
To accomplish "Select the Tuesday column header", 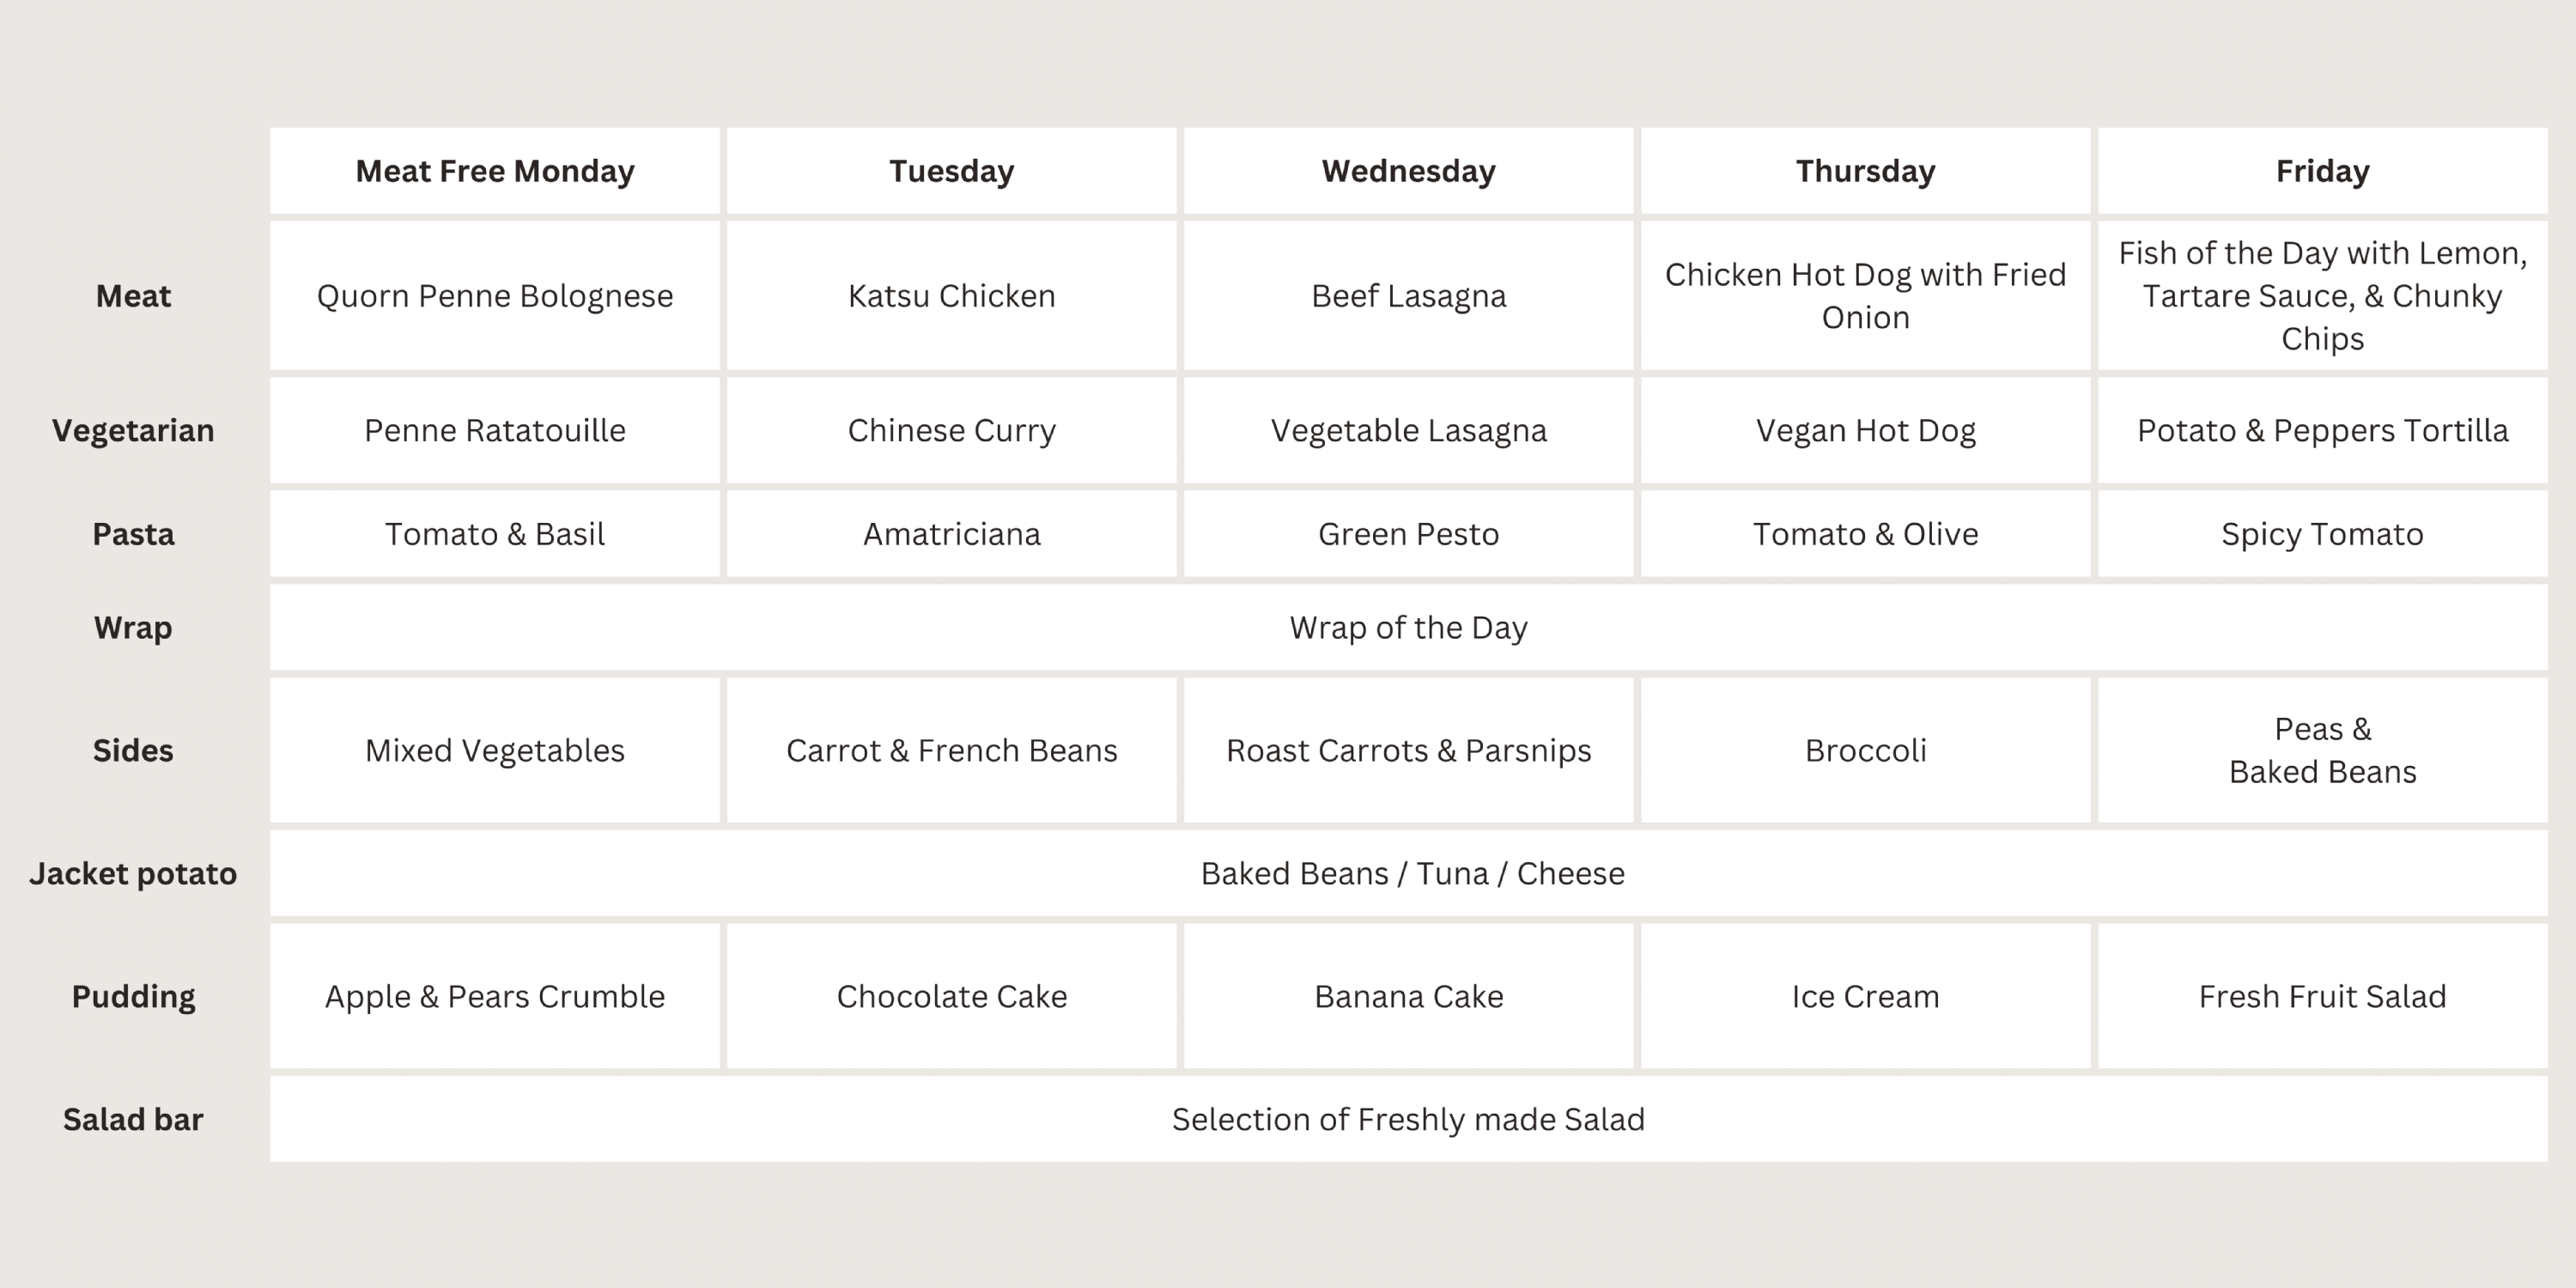I will 951,171.
